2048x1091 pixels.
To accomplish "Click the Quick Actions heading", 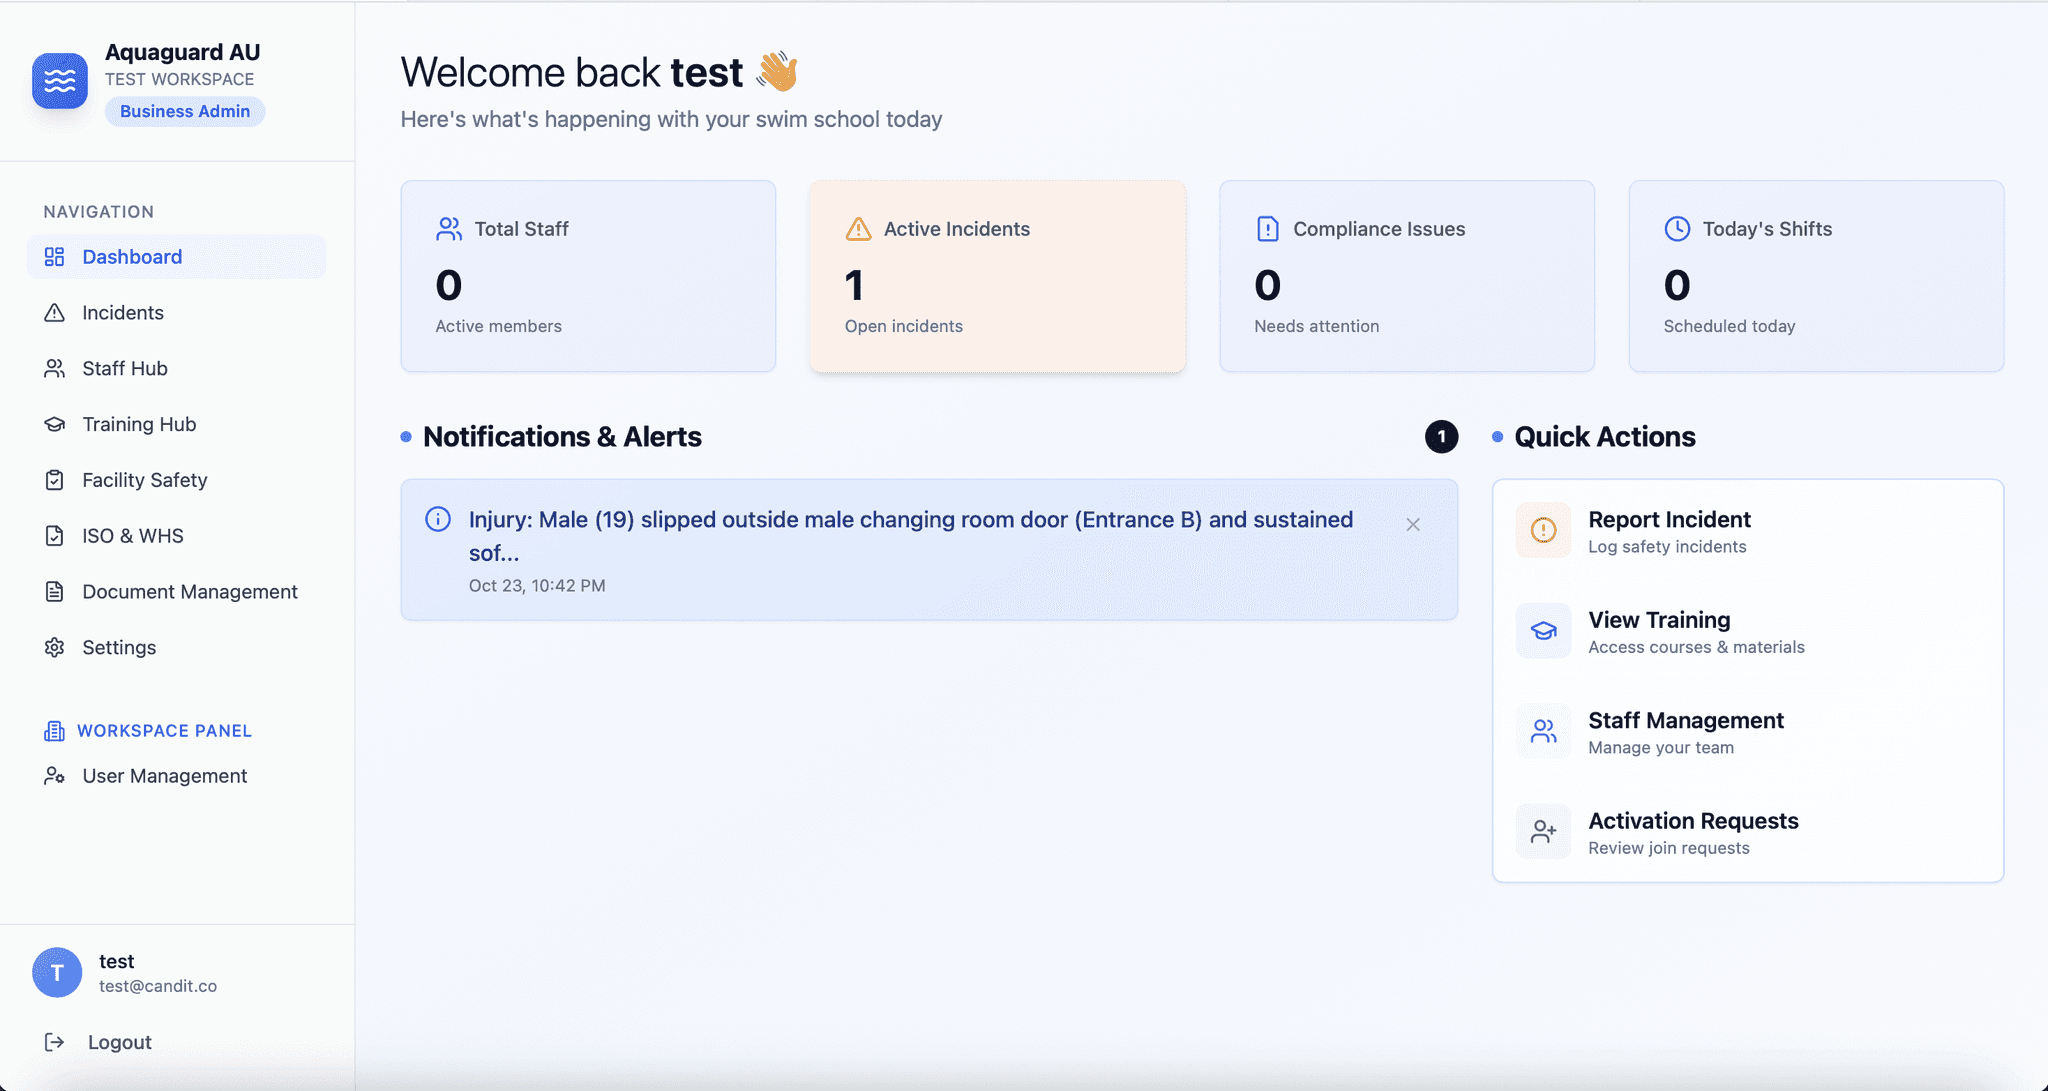I will (1605, 437).
